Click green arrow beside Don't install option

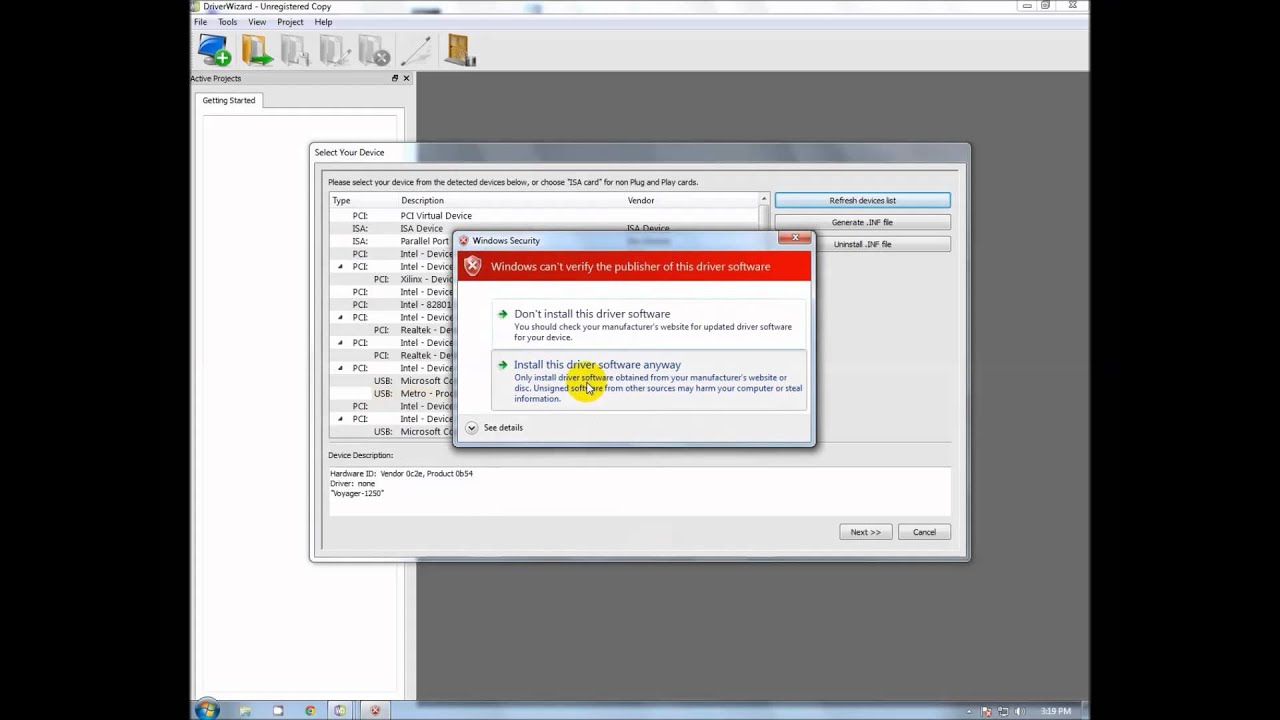pos(503,314)
